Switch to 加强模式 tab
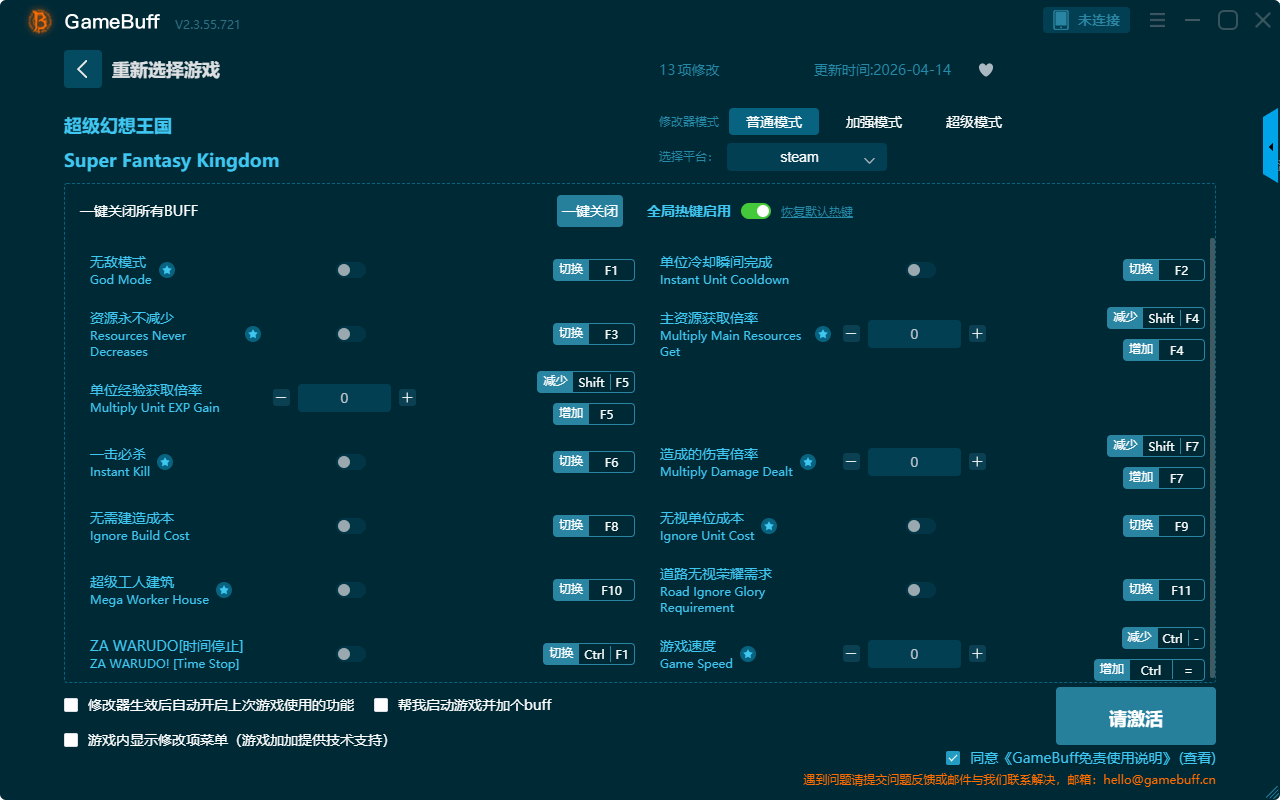 click(x=874, y=122)
